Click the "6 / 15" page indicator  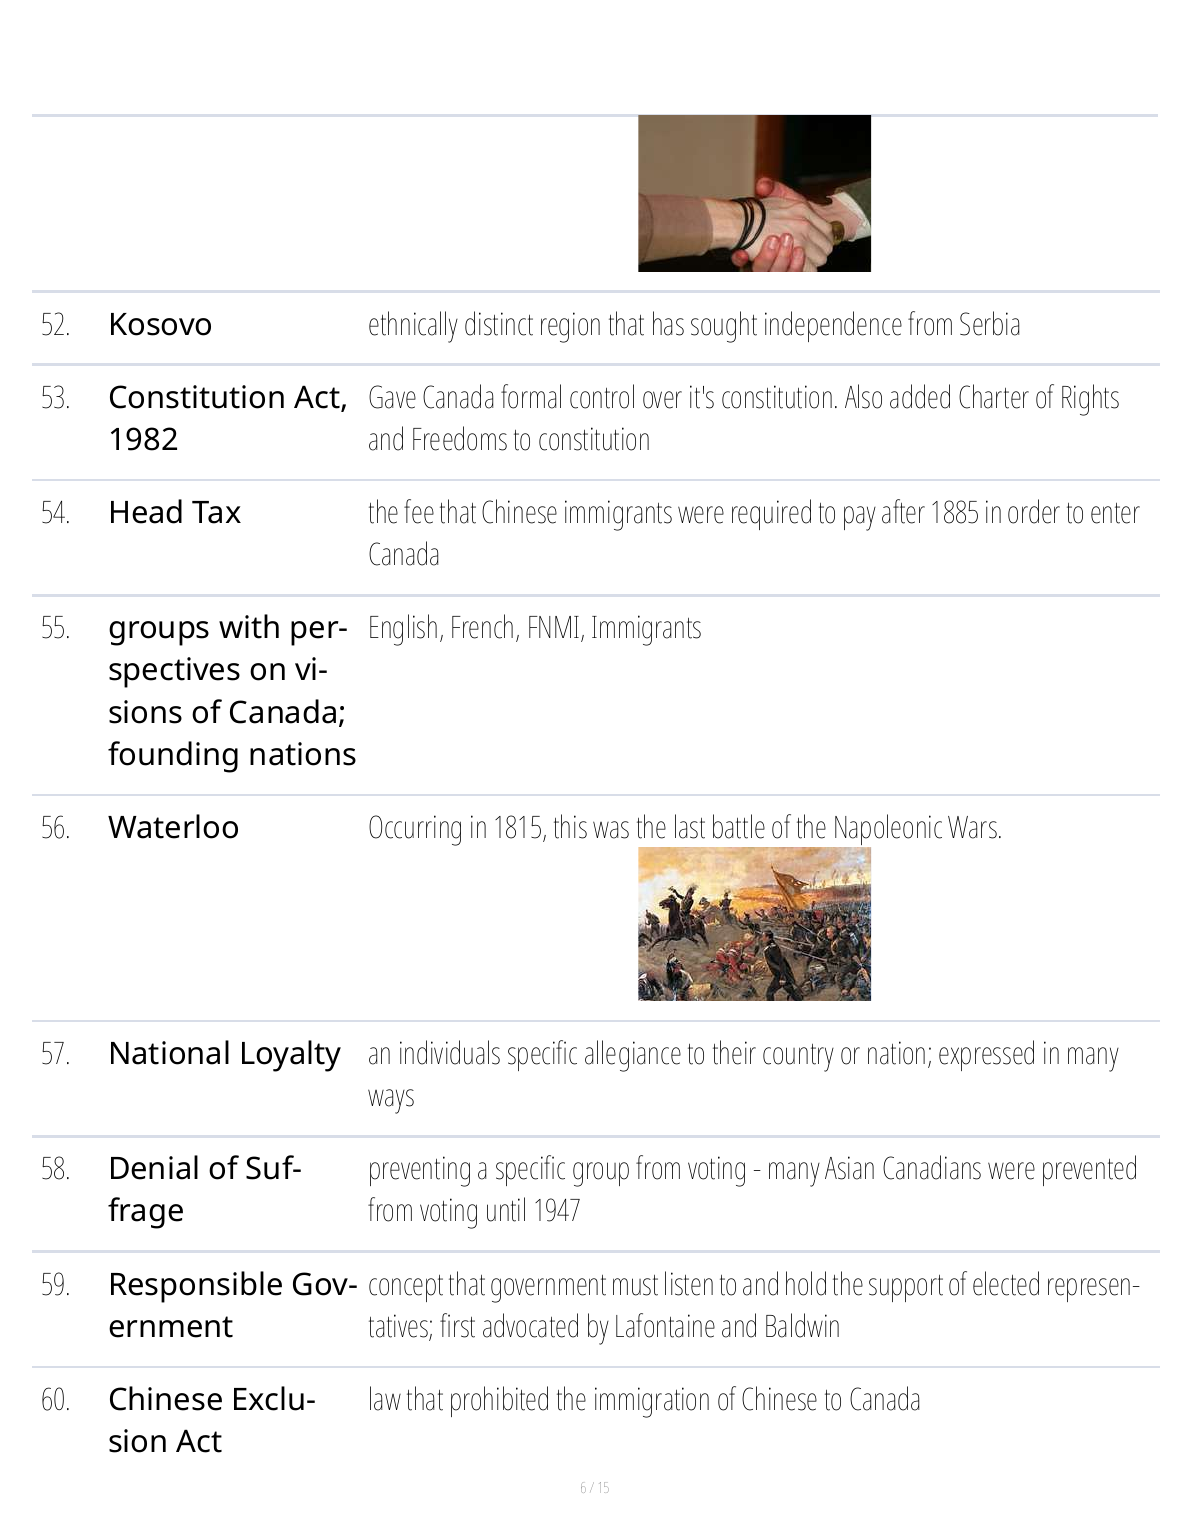pos(594,1488)
